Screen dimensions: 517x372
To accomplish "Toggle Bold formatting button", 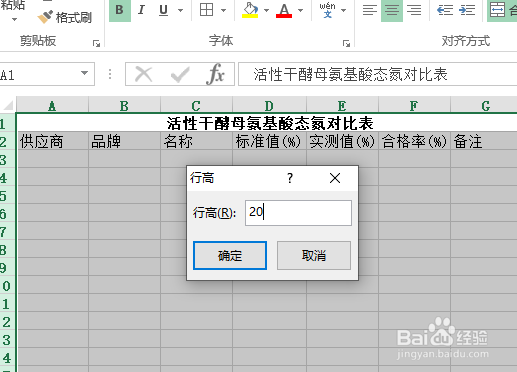I will [120, 10].
